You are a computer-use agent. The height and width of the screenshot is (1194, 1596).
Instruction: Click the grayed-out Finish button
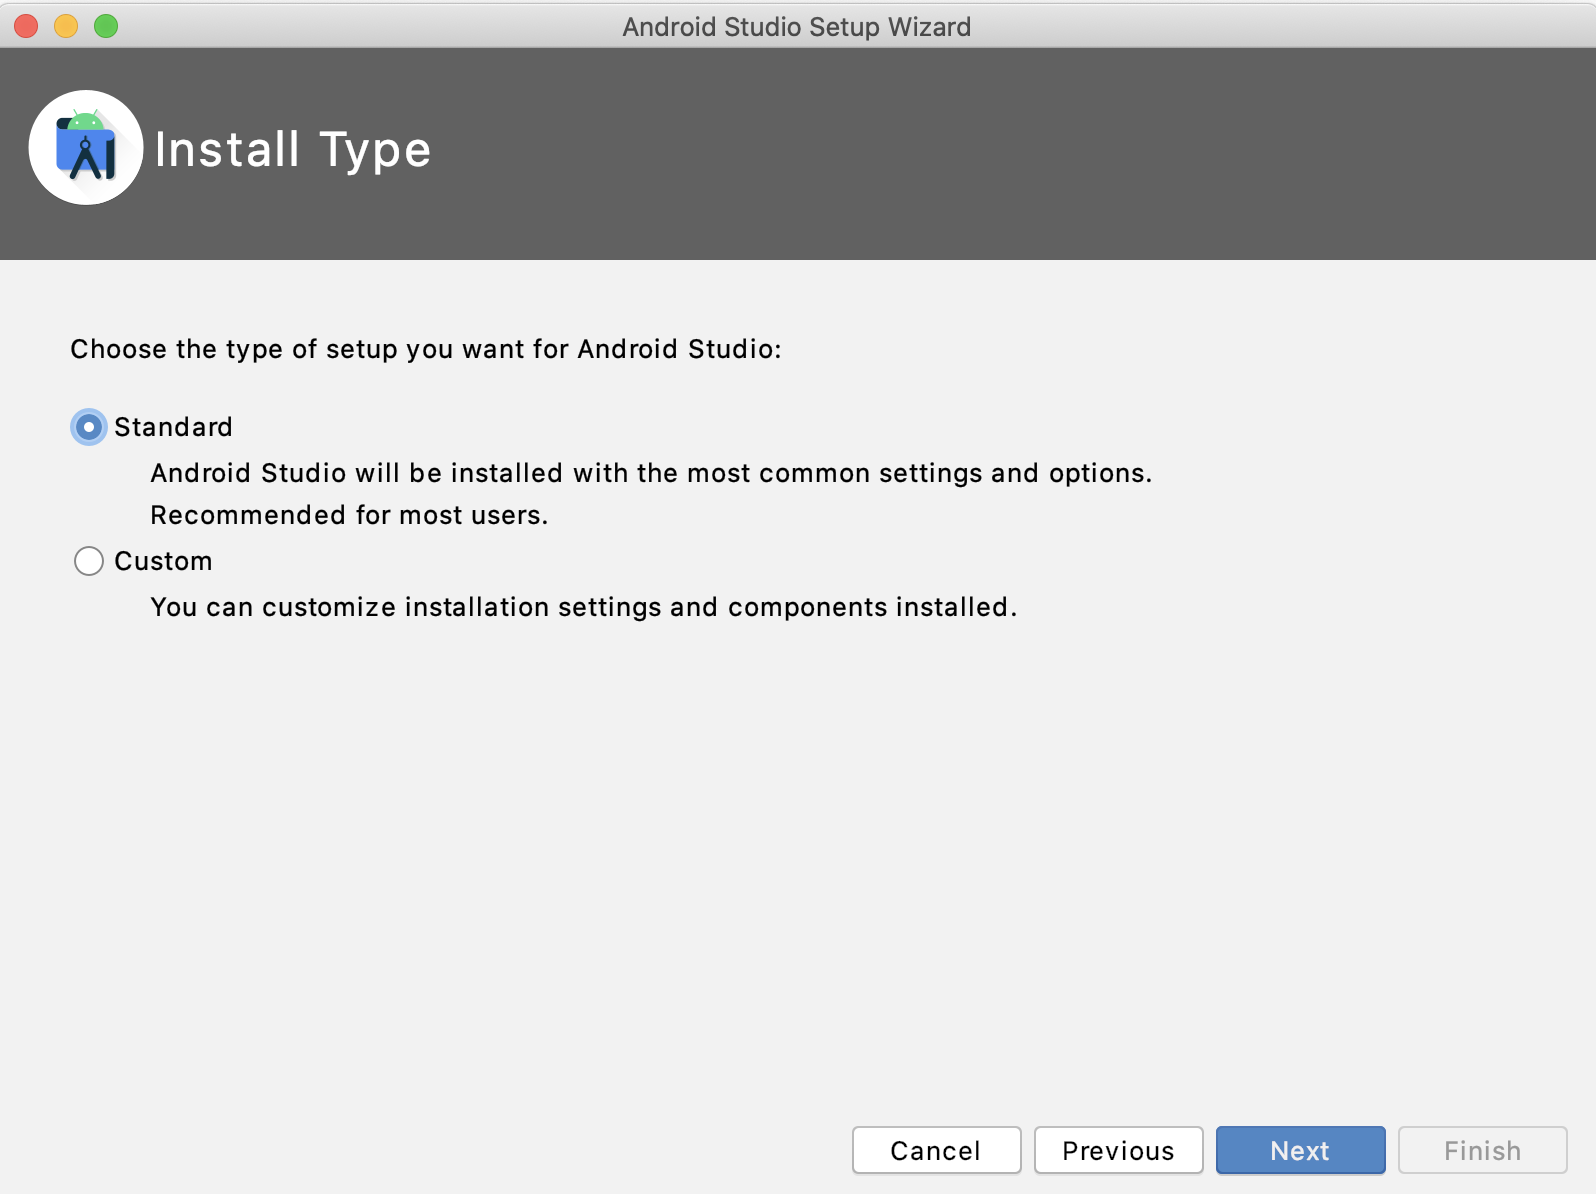(1482, 1150)
